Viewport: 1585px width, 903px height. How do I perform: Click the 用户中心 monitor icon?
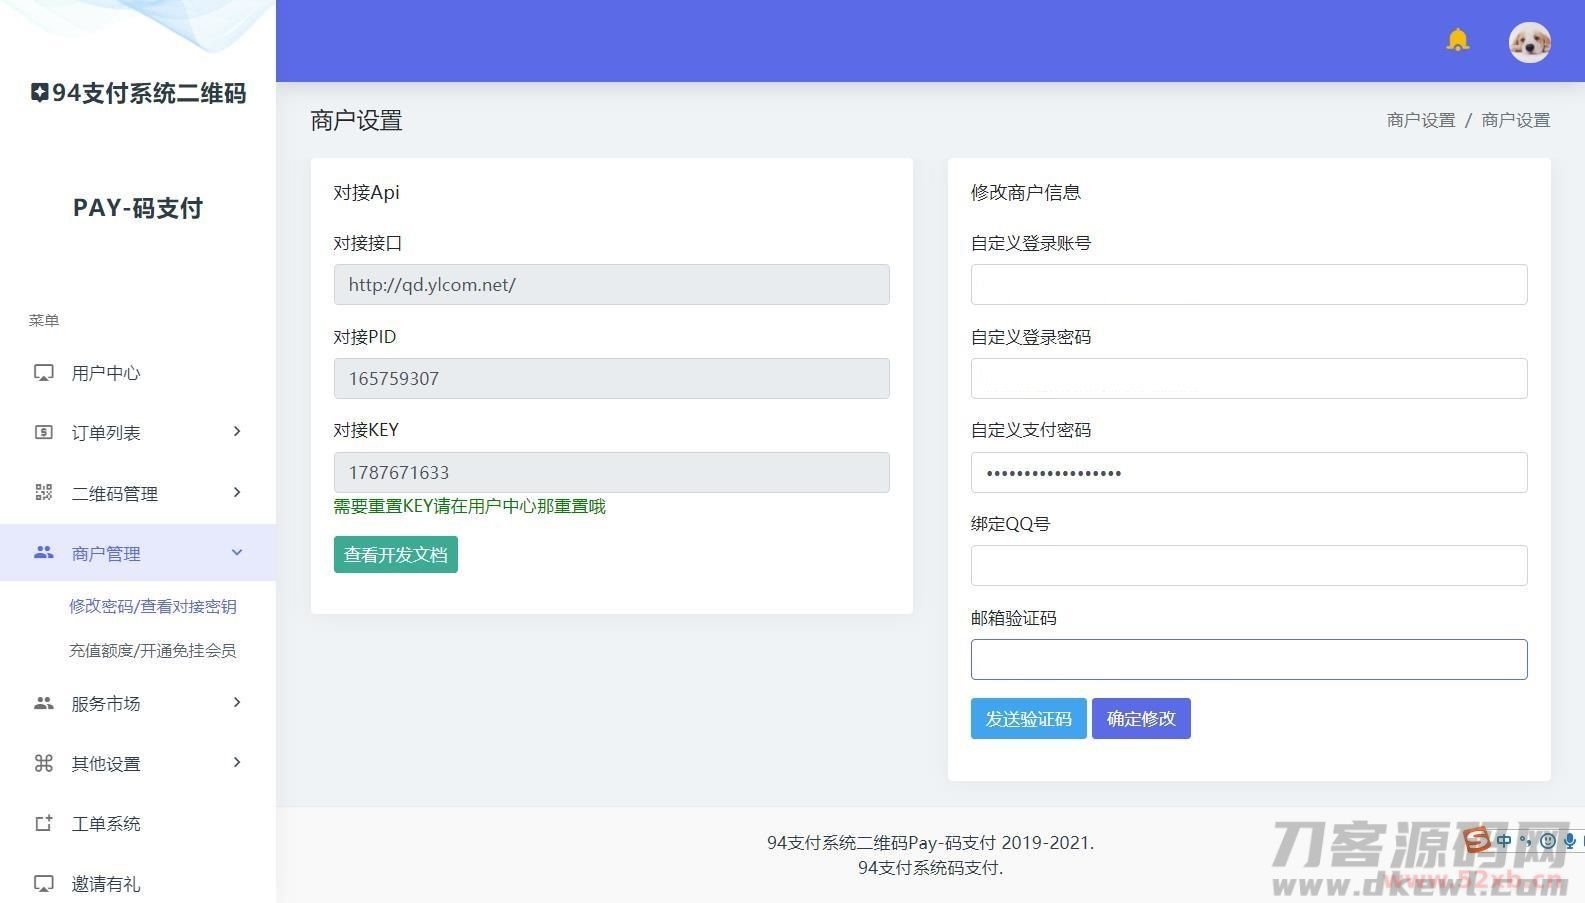click(44, 373)
